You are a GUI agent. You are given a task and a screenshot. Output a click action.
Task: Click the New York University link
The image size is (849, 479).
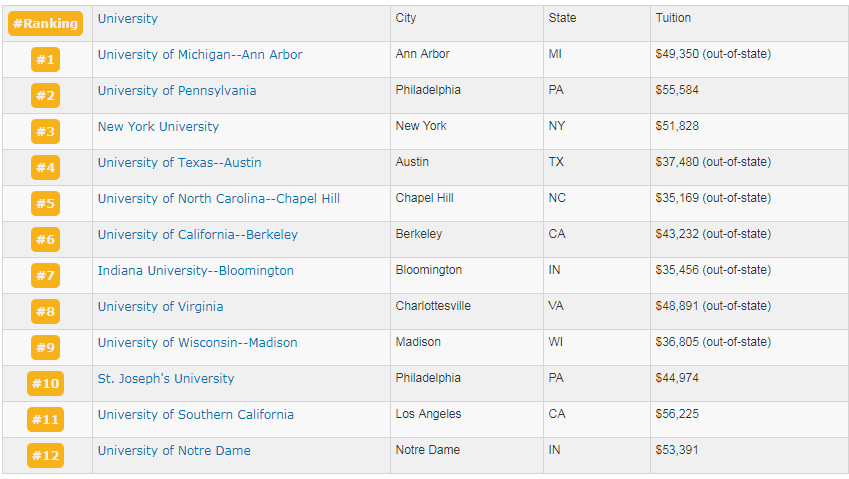tap(158, 127)
